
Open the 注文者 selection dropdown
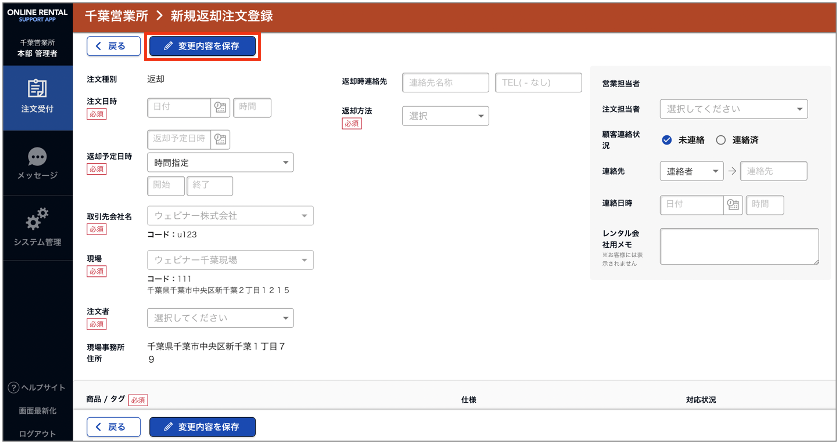(219, 318)
